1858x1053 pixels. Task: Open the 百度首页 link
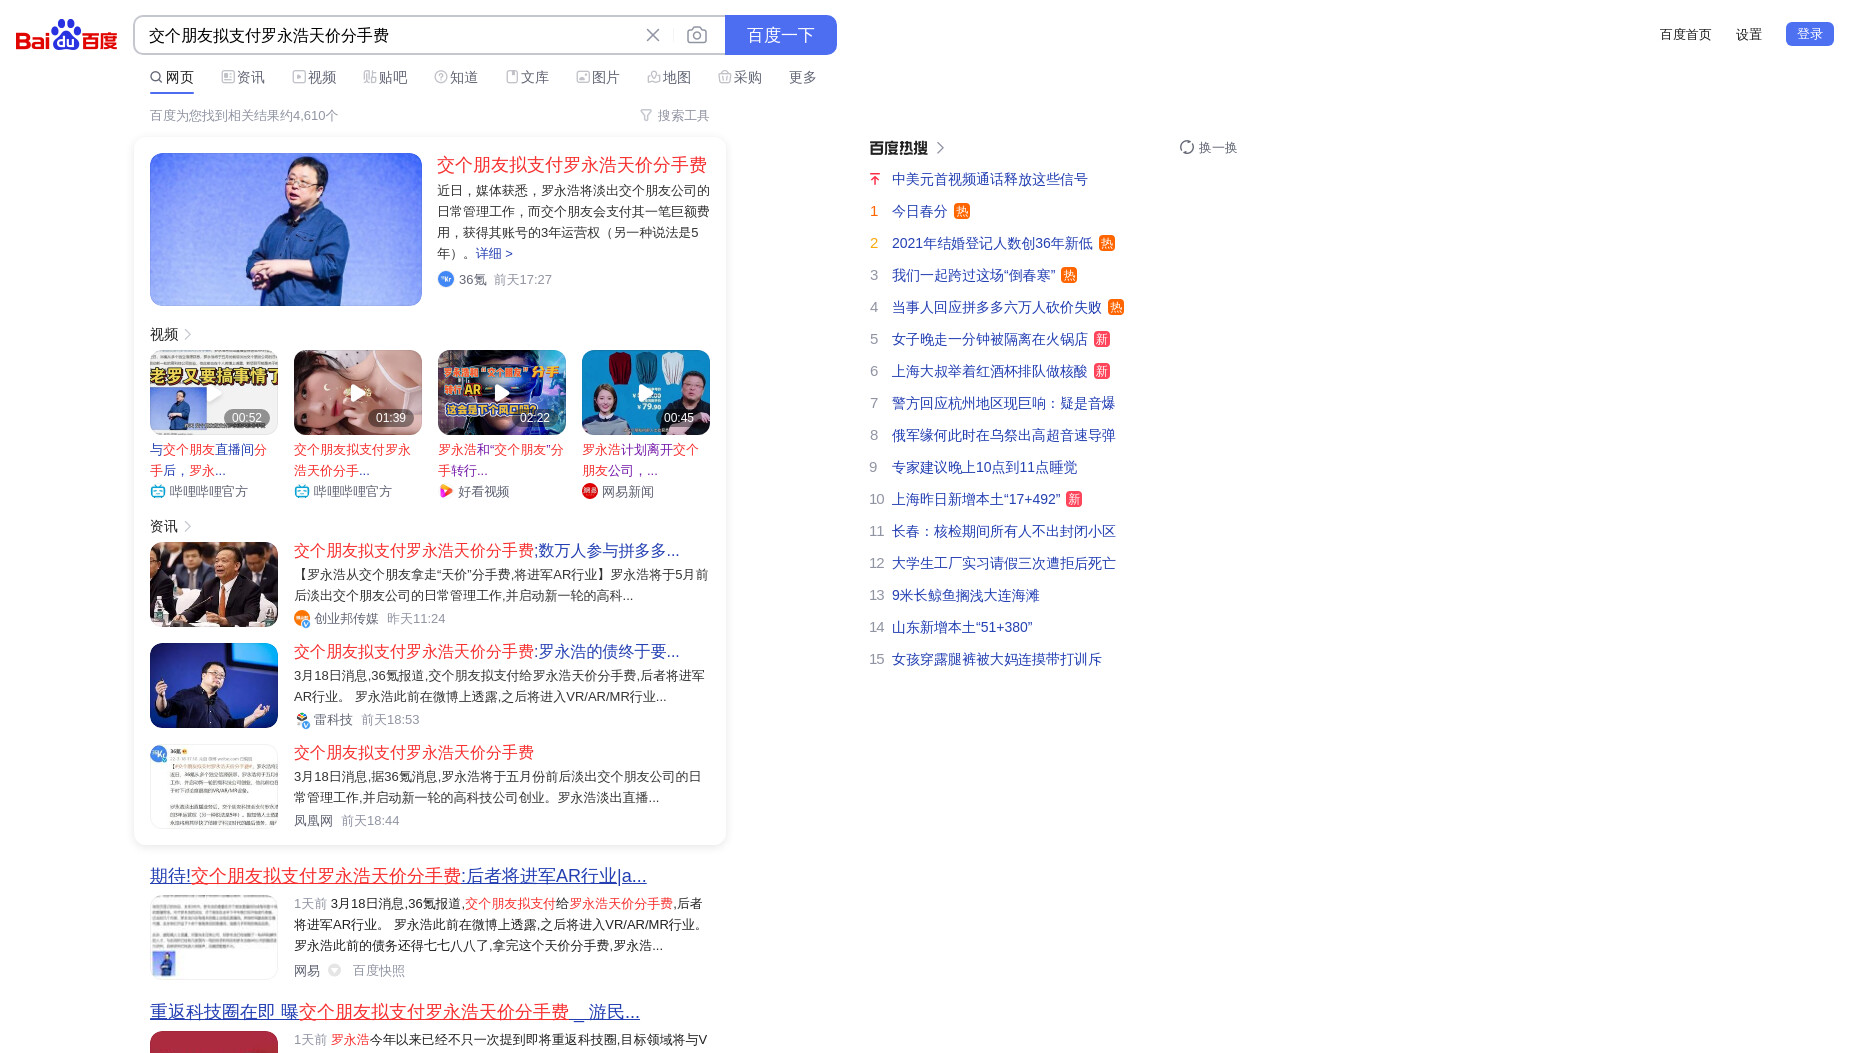pos(1685,34)
